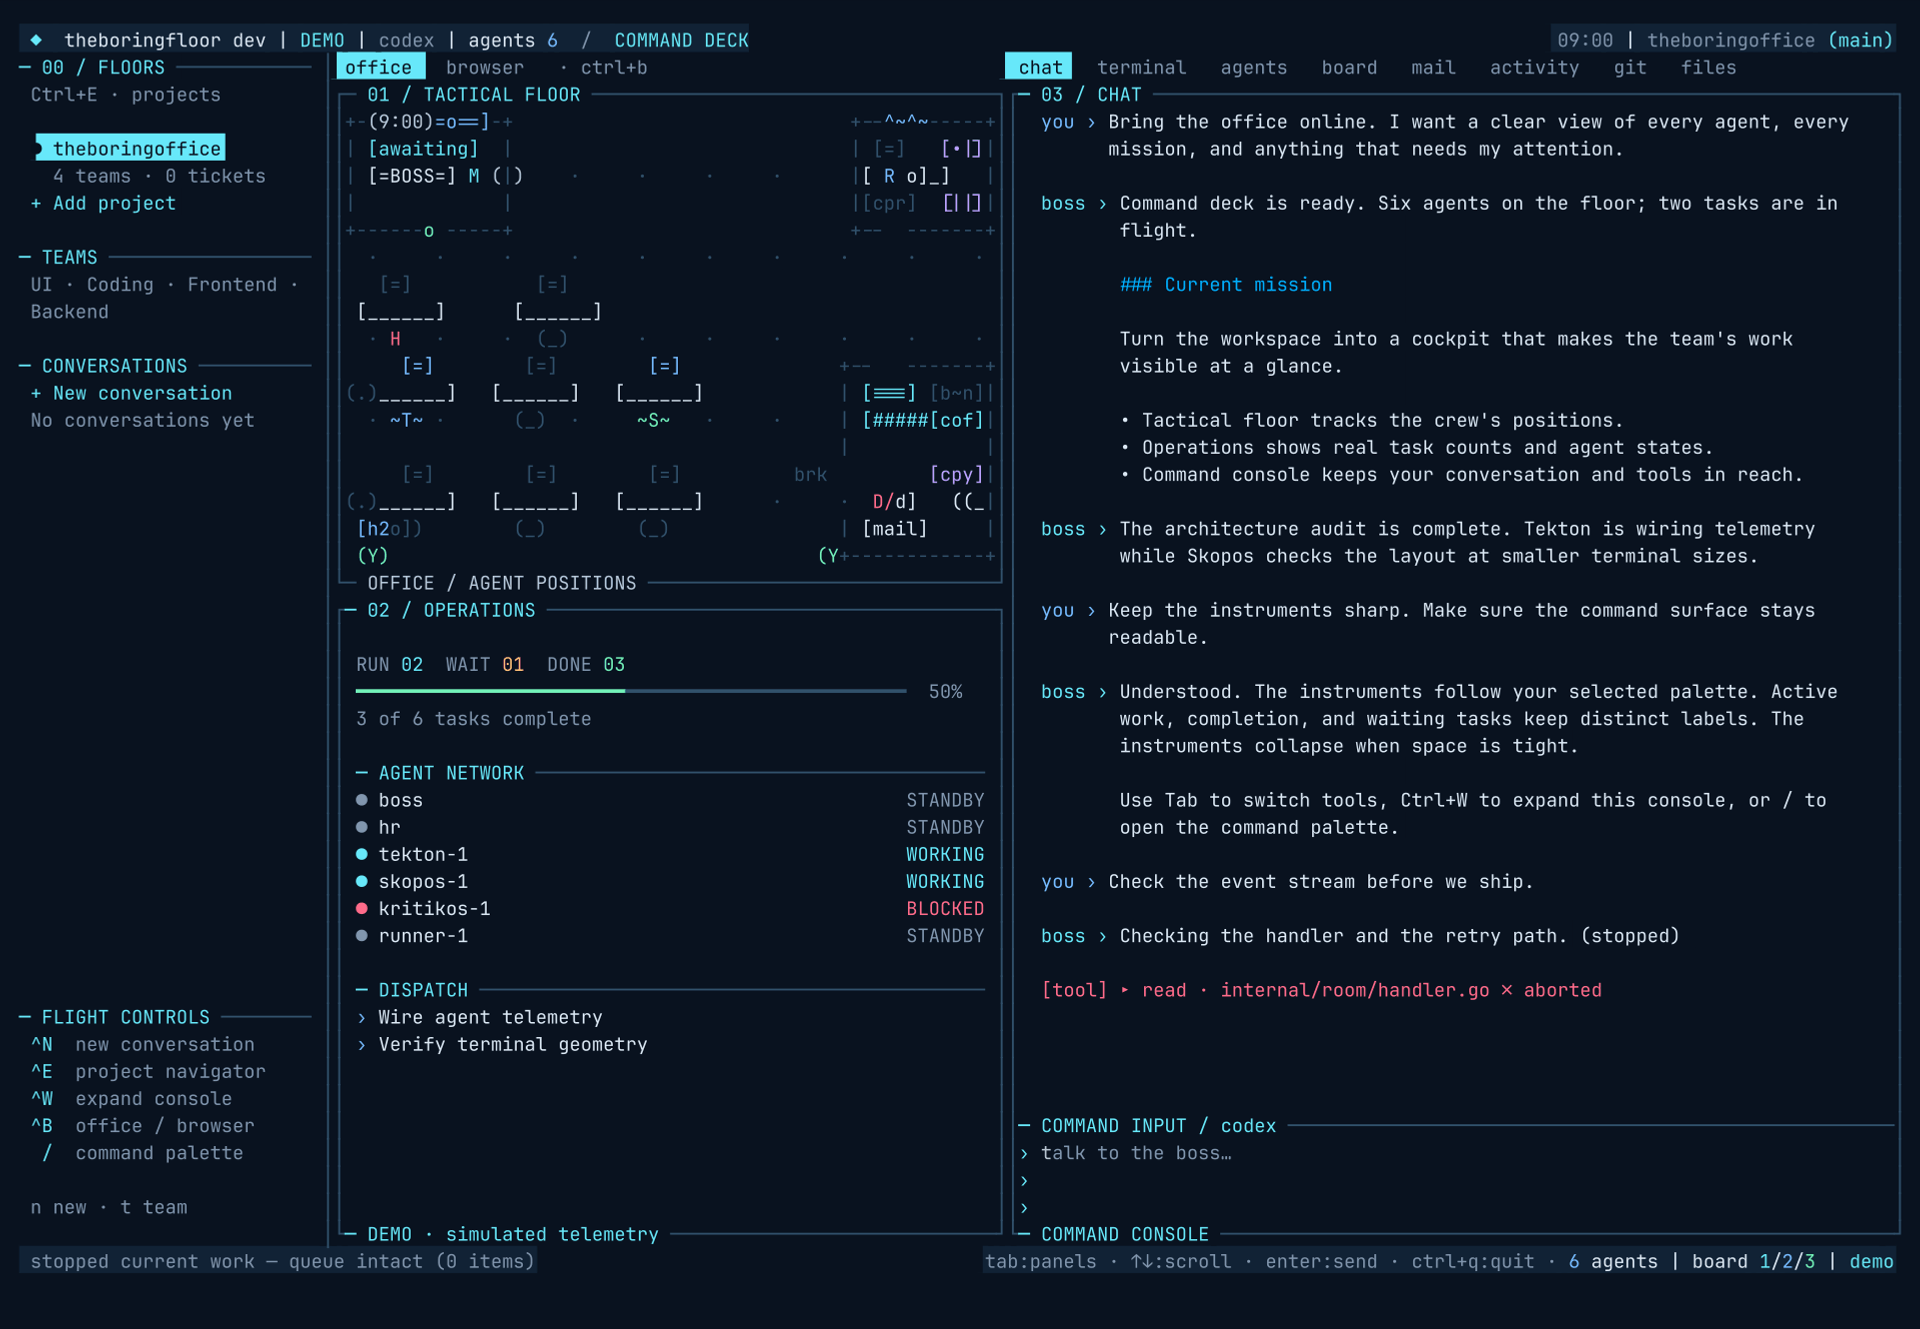Click the WAIT 01 counter in Operations
1920x1329 pixels.
[485, 664]
